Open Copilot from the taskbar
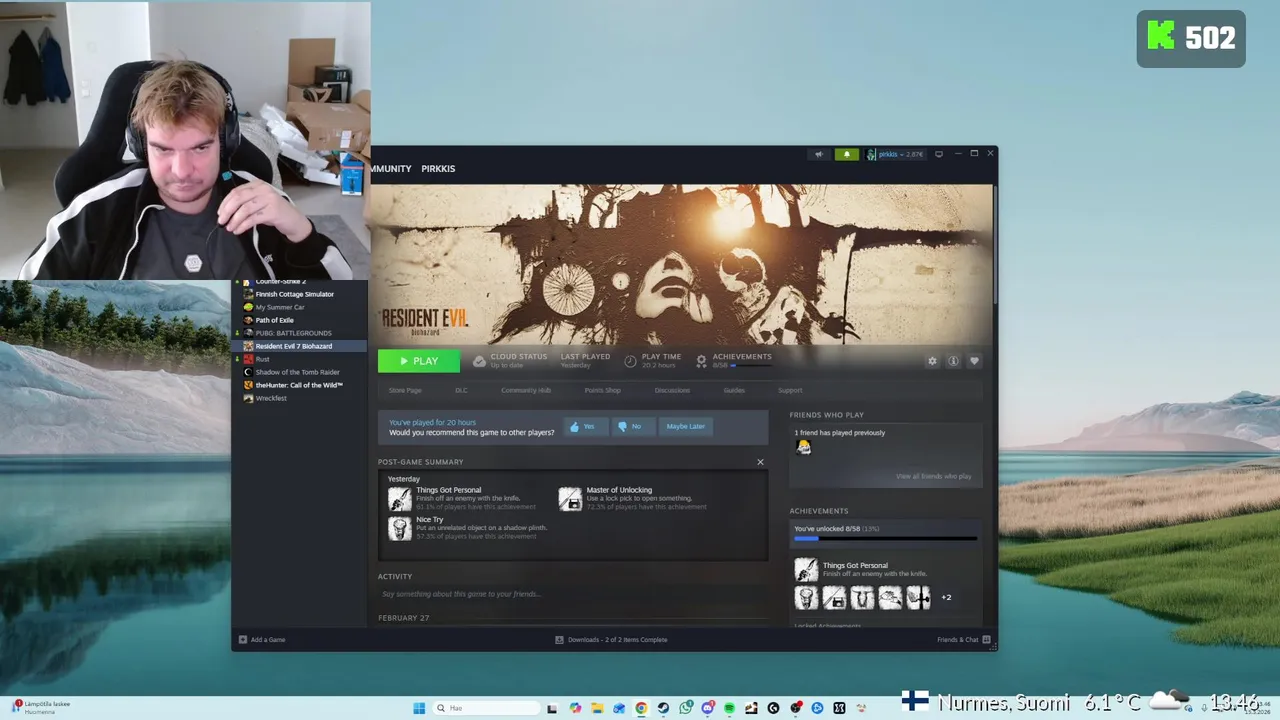 click(x=575, y=708)
